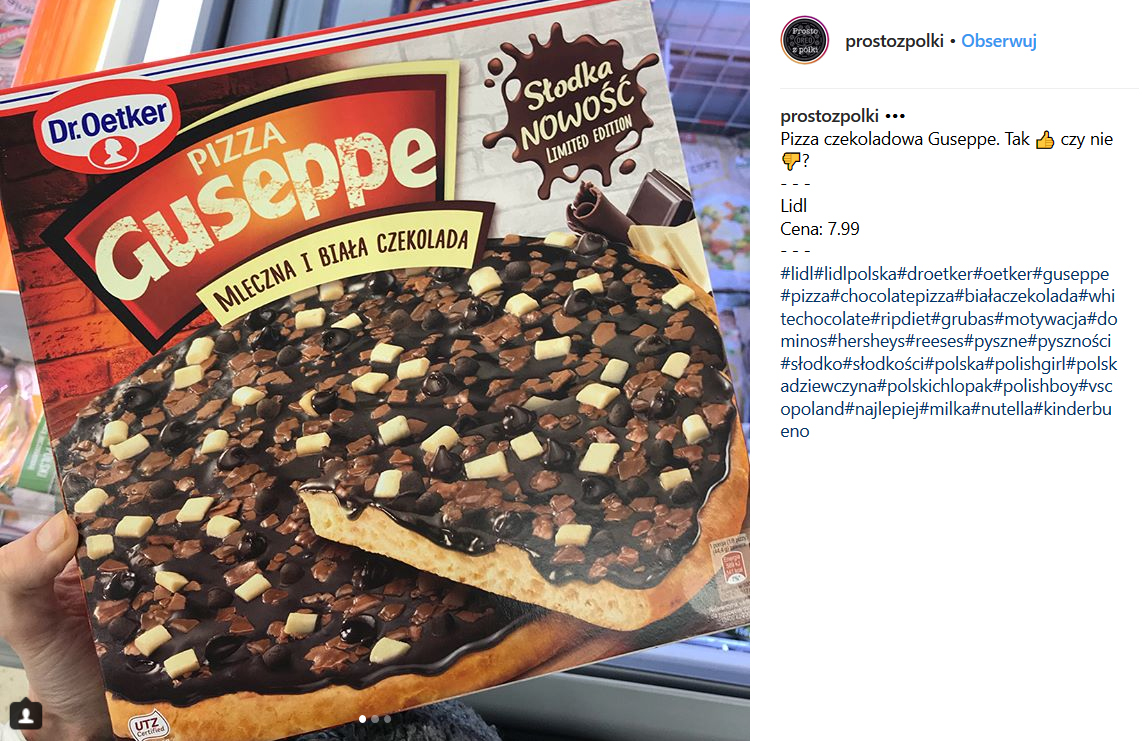
Task: Open prostozpolki username in the caption
Action: [x=830, y=116]
